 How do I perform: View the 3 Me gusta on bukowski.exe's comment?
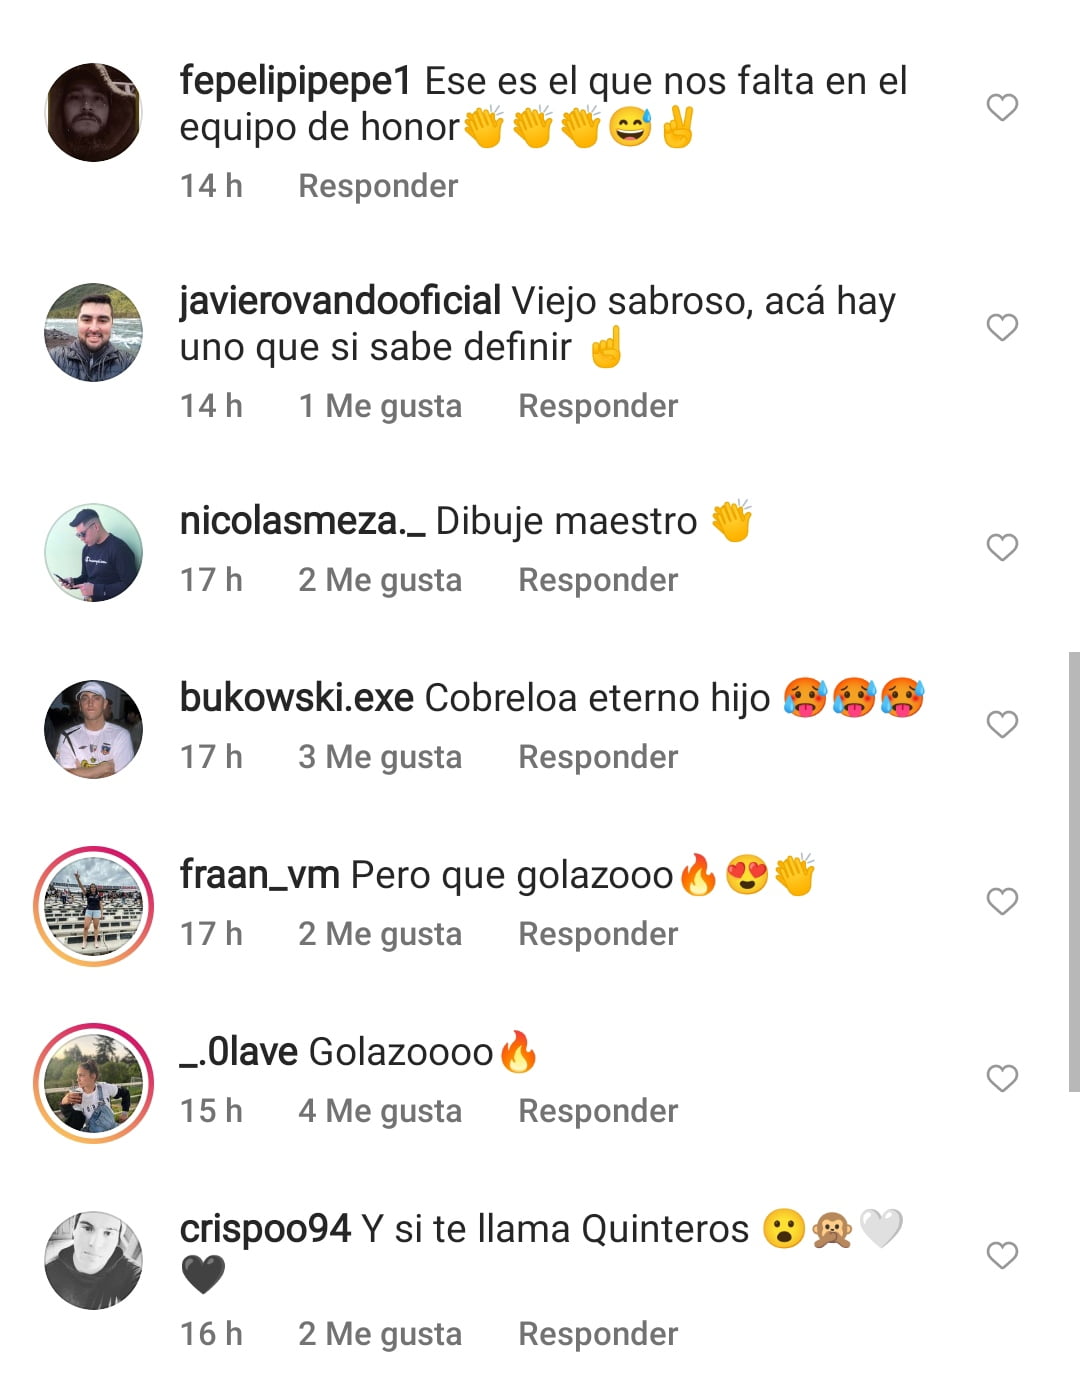click(x=380, y=757)
